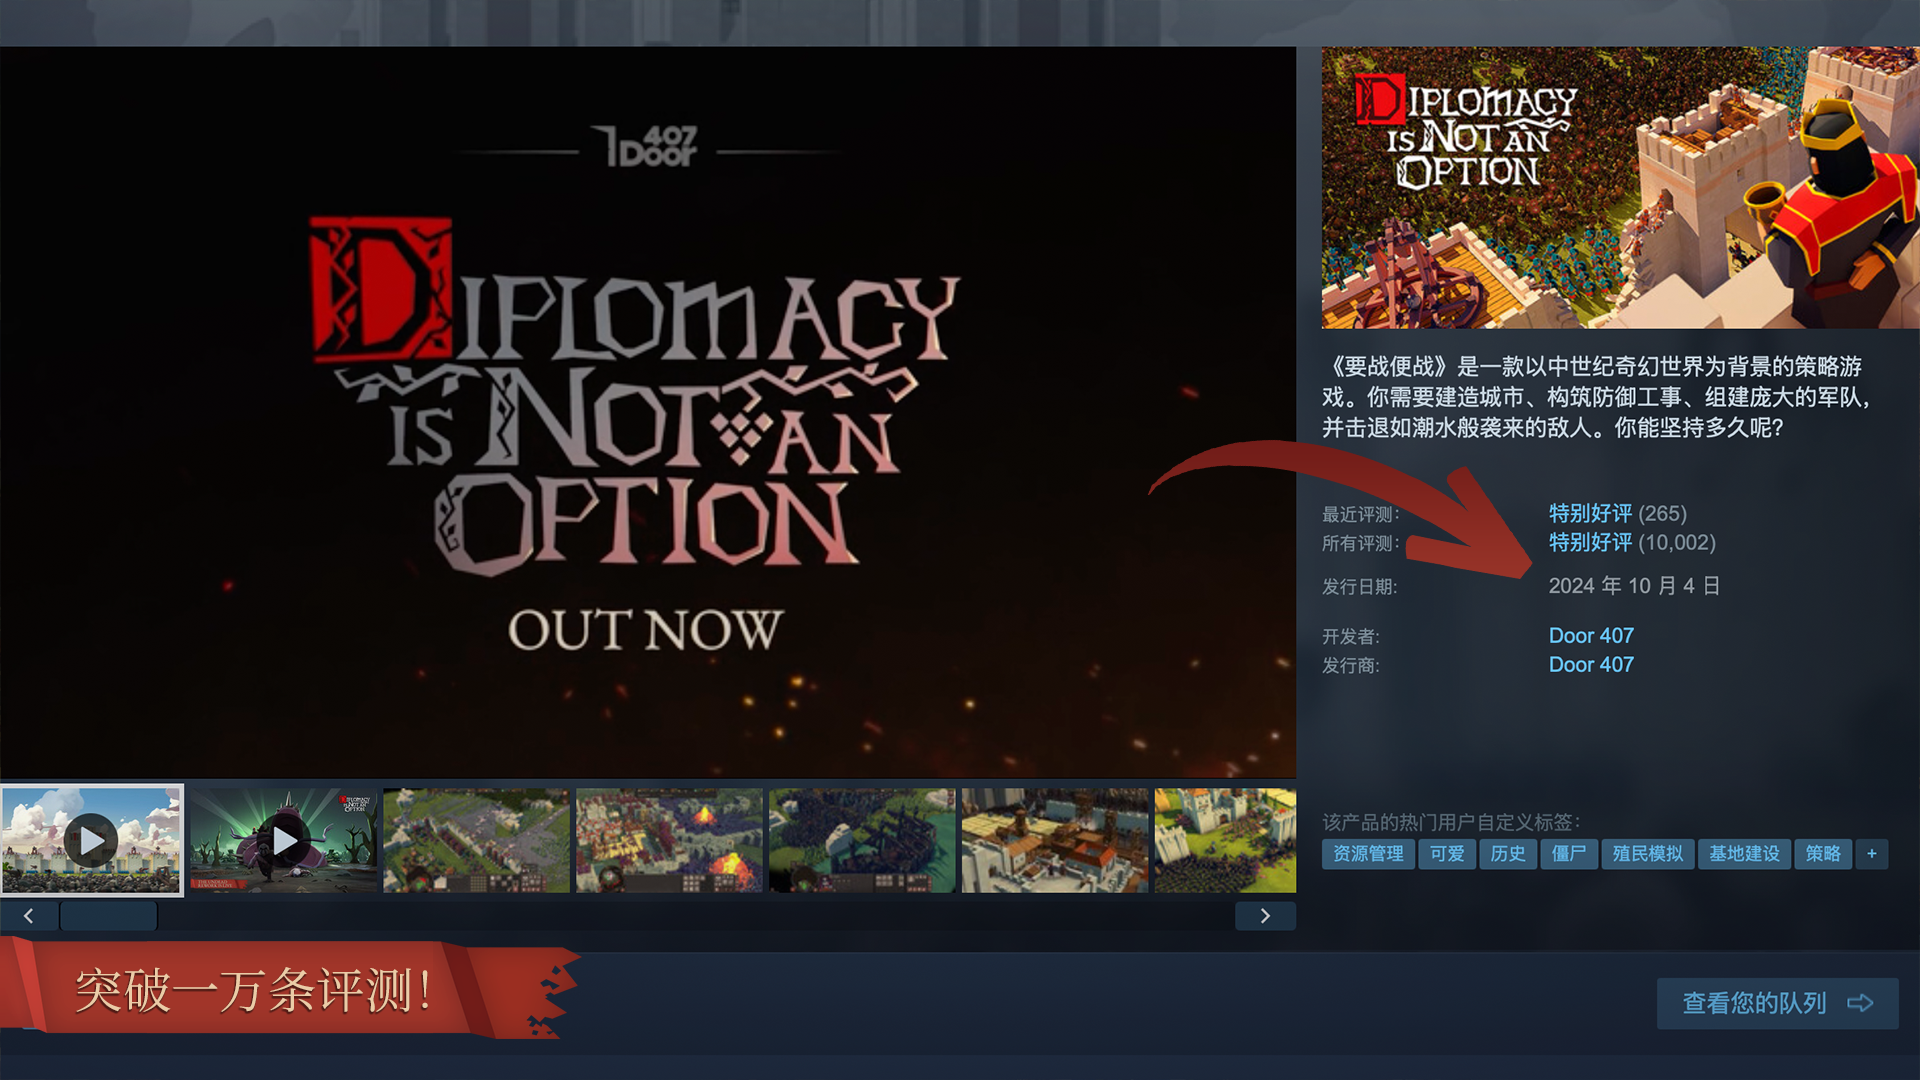Expand more tags with the plus button

[x=1871, y=854]
